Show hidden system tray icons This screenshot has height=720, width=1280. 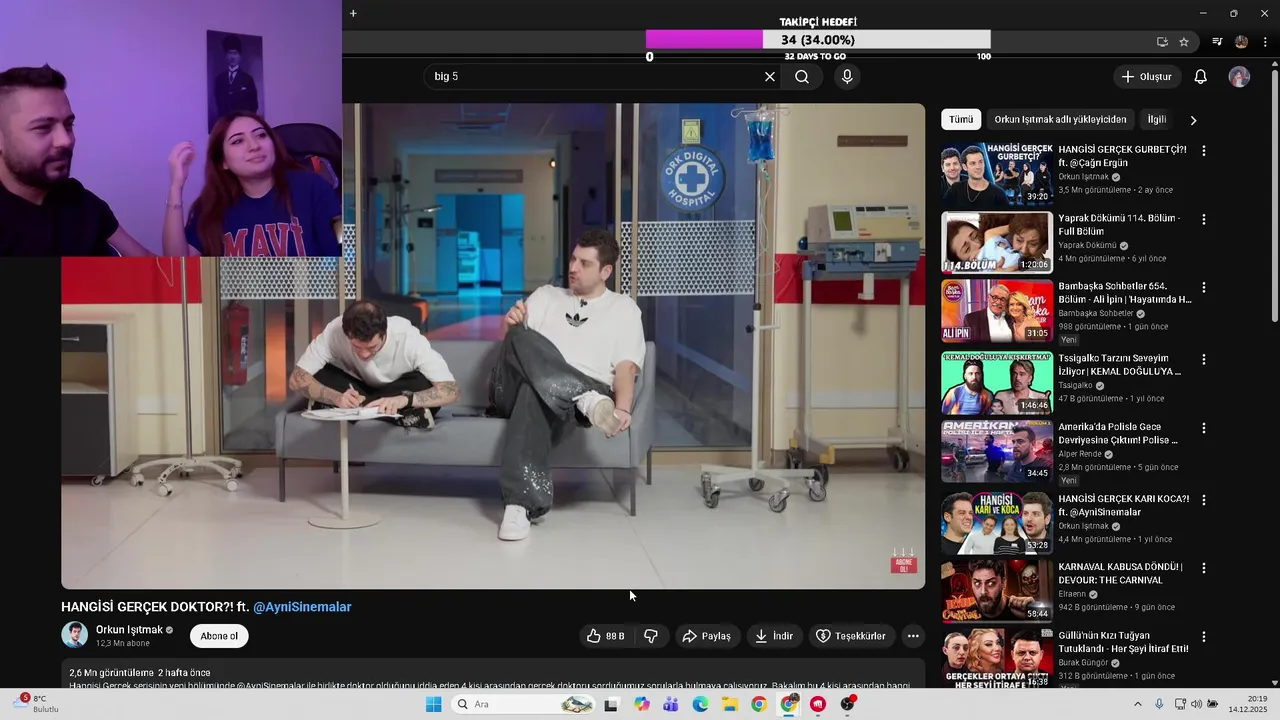point(1138,704)
